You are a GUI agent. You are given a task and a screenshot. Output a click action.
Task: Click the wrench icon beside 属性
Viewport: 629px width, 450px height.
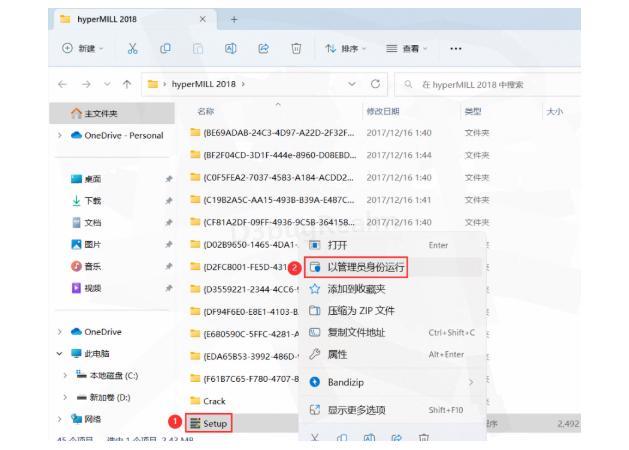click(x=315, y=355)
